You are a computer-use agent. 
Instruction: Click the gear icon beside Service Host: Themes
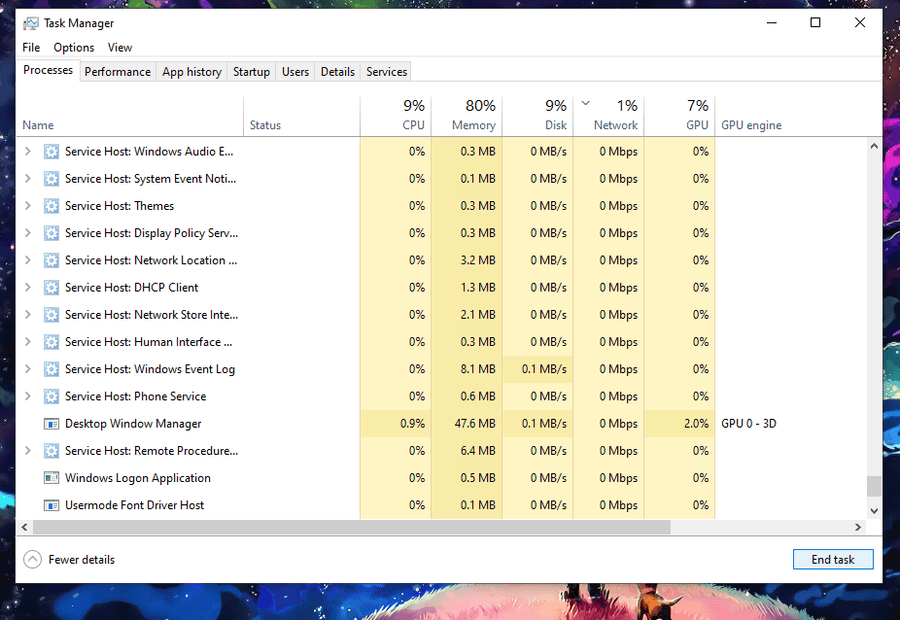tap(51, 206)
